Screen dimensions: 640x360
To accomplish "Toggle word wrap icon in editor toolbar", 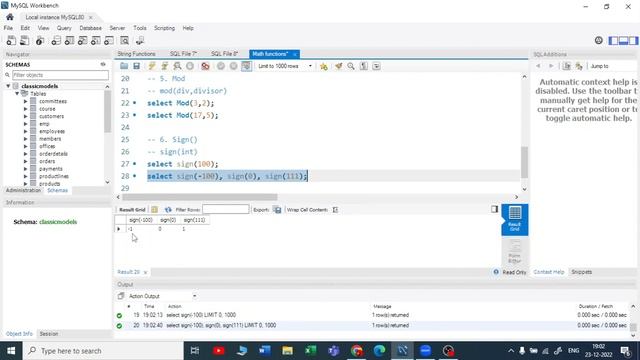I will tap(376, 66).
